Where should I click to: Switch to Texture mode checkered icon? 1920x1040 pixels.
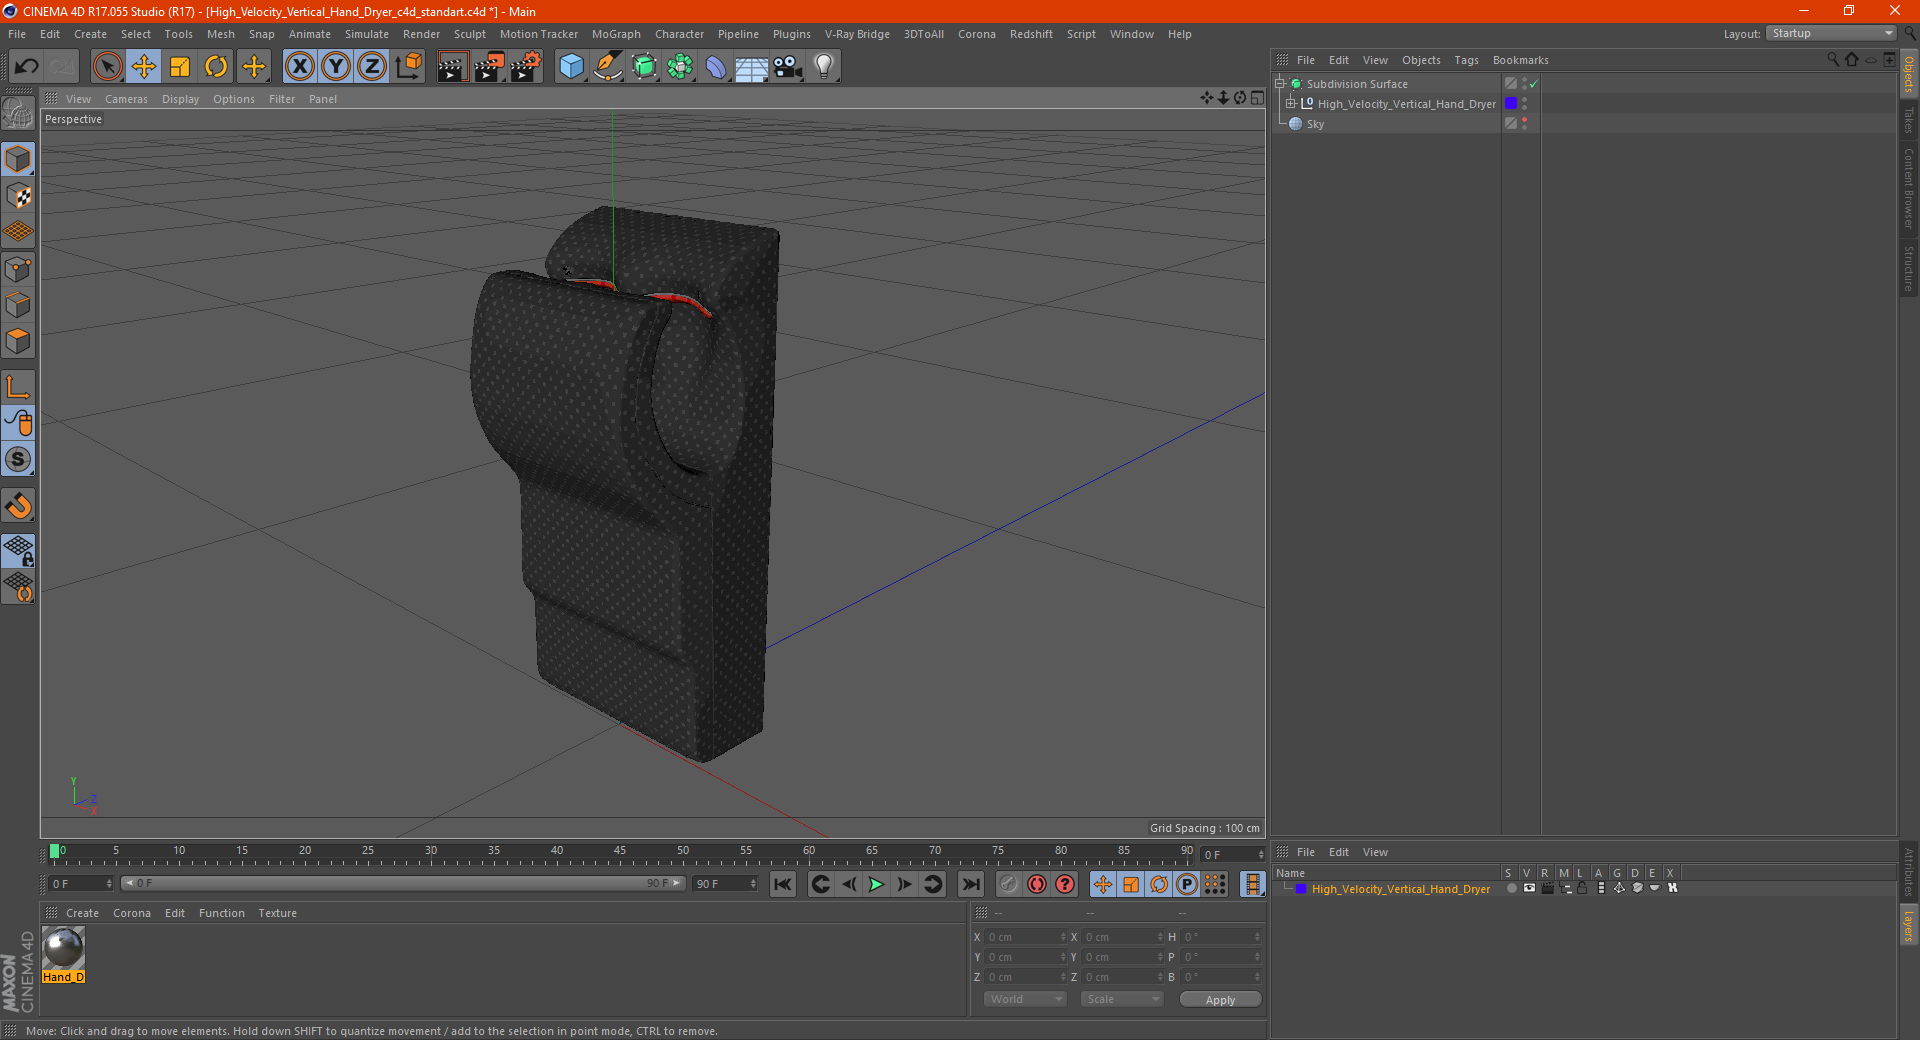tap(18, 196)
